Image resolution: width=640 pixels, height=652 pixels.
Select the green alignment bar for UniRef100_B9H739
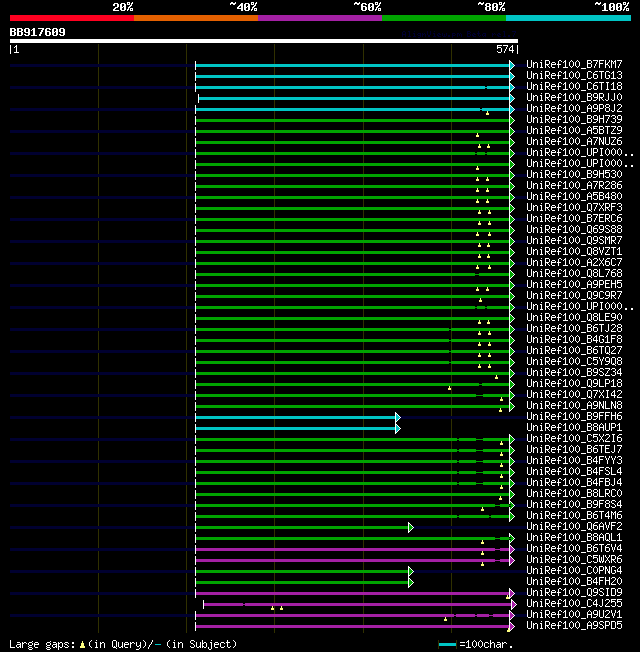[353, 121]
